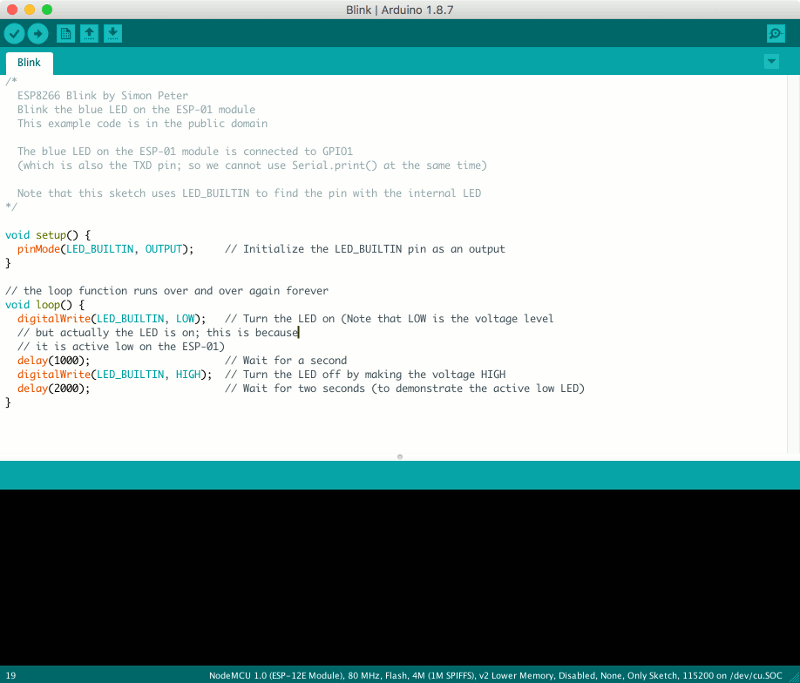Click the splitter dot between editor and console
This screenshot has width=800, height=683.
(x=399, y=456)
